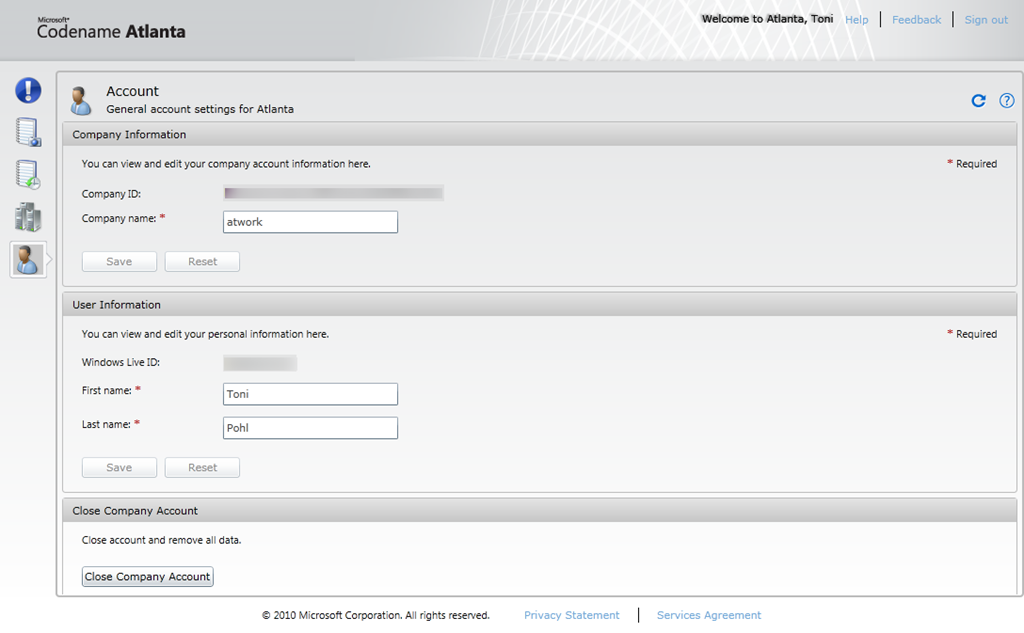Open the Servers icon in sidebar
The image size is (1024, 633).
tap(28, 217)
